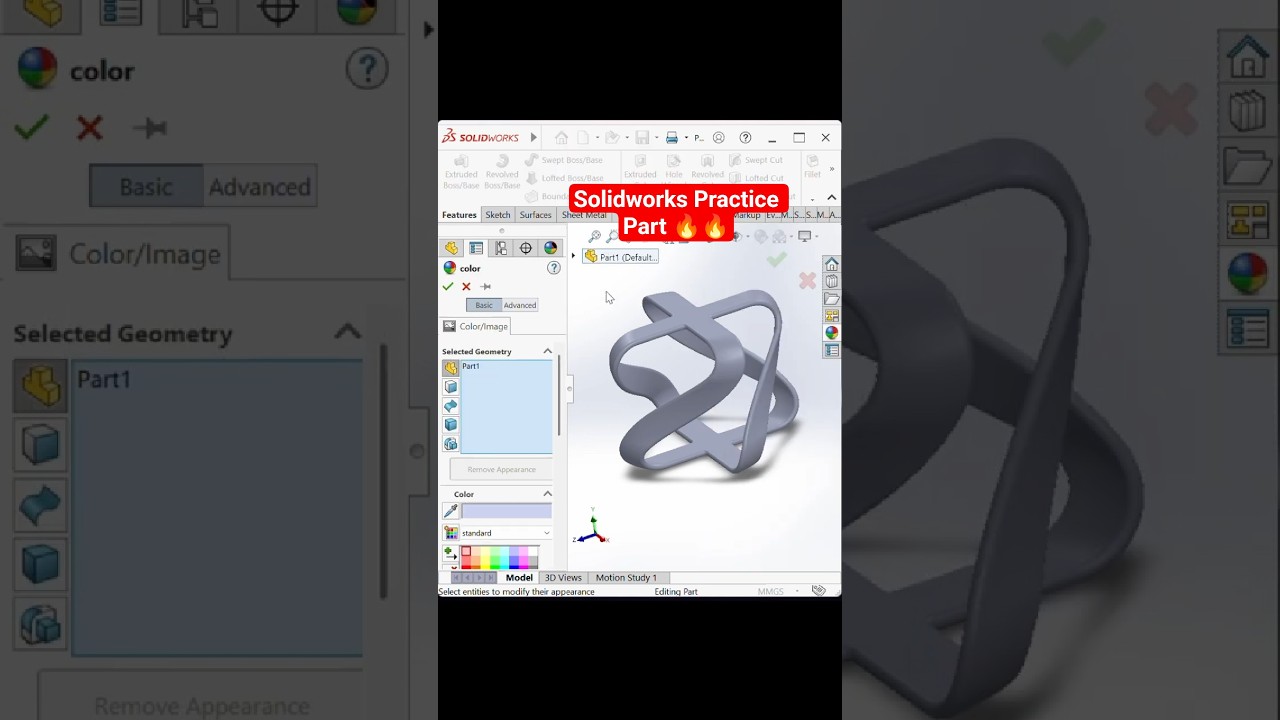Open the Surfaces ribbon tab

(535, 215)
